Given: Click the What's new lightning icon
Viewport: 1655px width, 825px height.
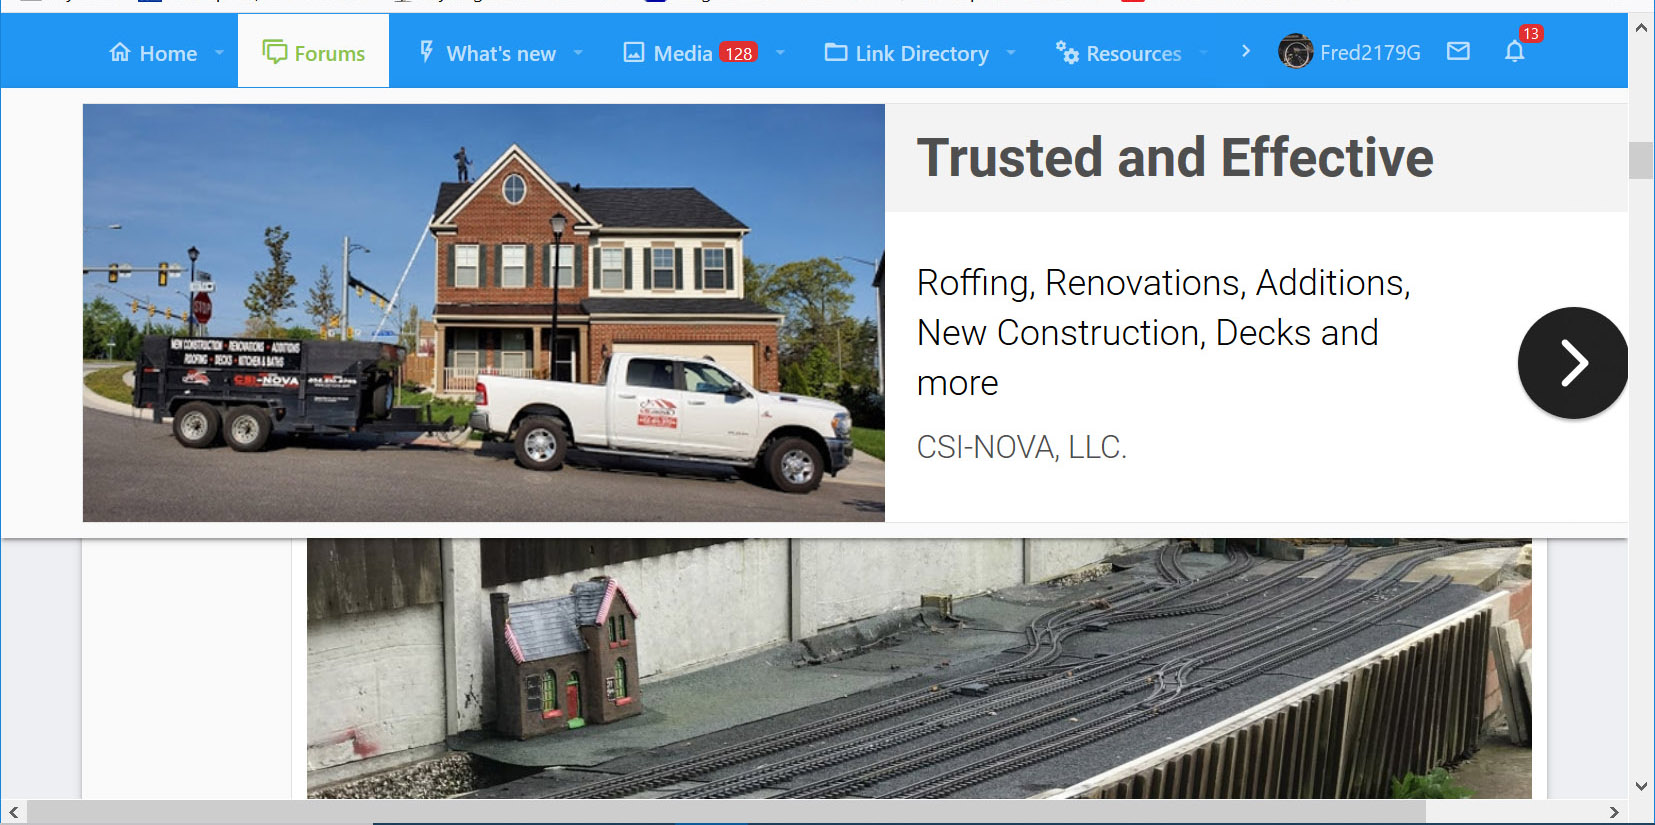Looking at the screenshot, I should [x=427, y=52].
